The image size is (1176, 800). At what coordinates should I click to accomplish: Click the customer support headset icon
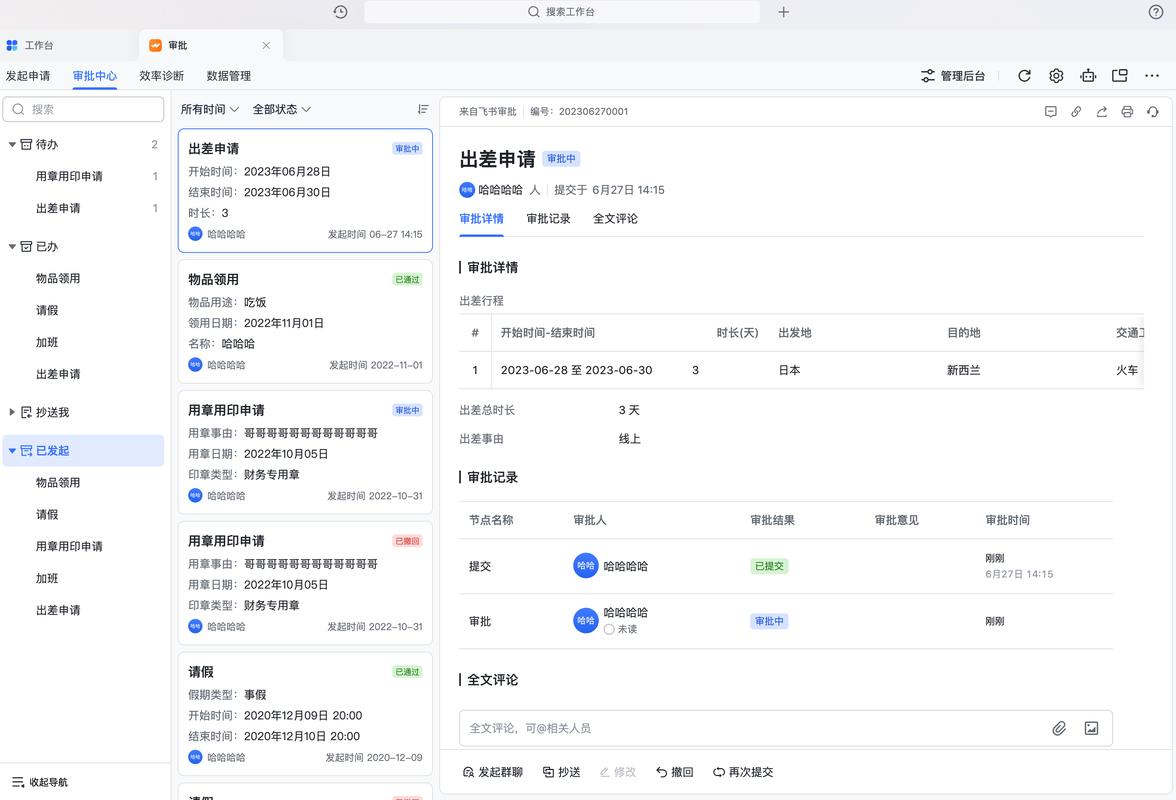(1153, 112)
